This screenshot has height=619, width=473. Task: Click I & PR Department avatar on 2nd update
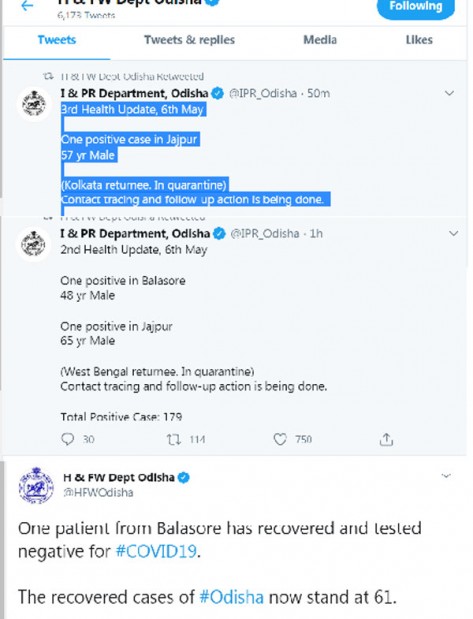[x=33, y=244]
